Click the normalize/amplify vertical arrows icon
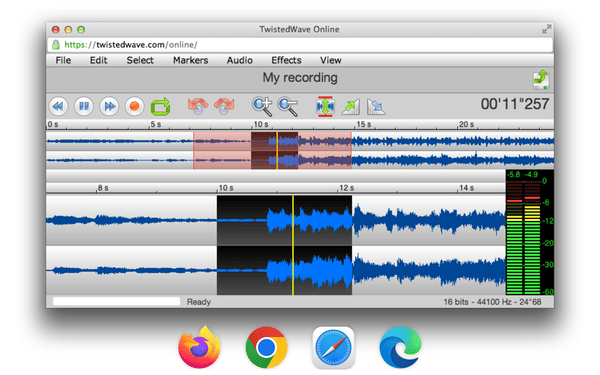The height and width of the screenshot is (375, 600). point(325,106)
